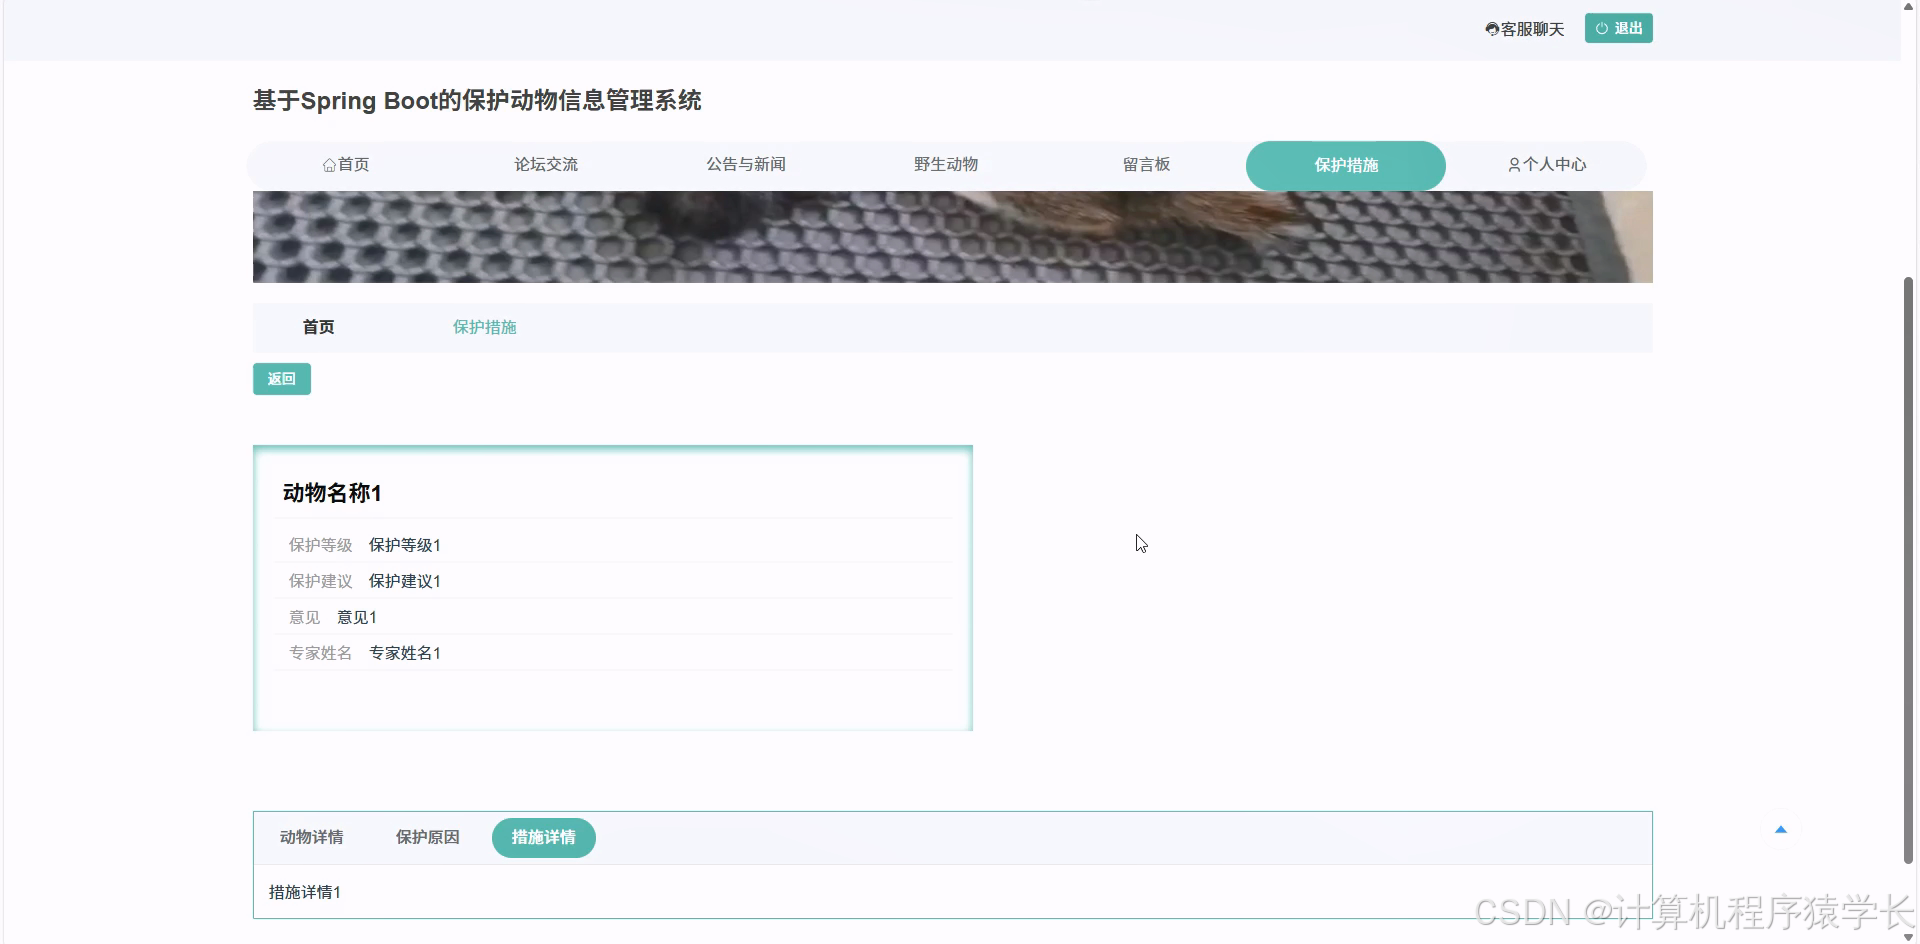Click the scrollbar up arrow
The width and height of the screenshot is (1920, 944).
click(x=1908, y=7)
